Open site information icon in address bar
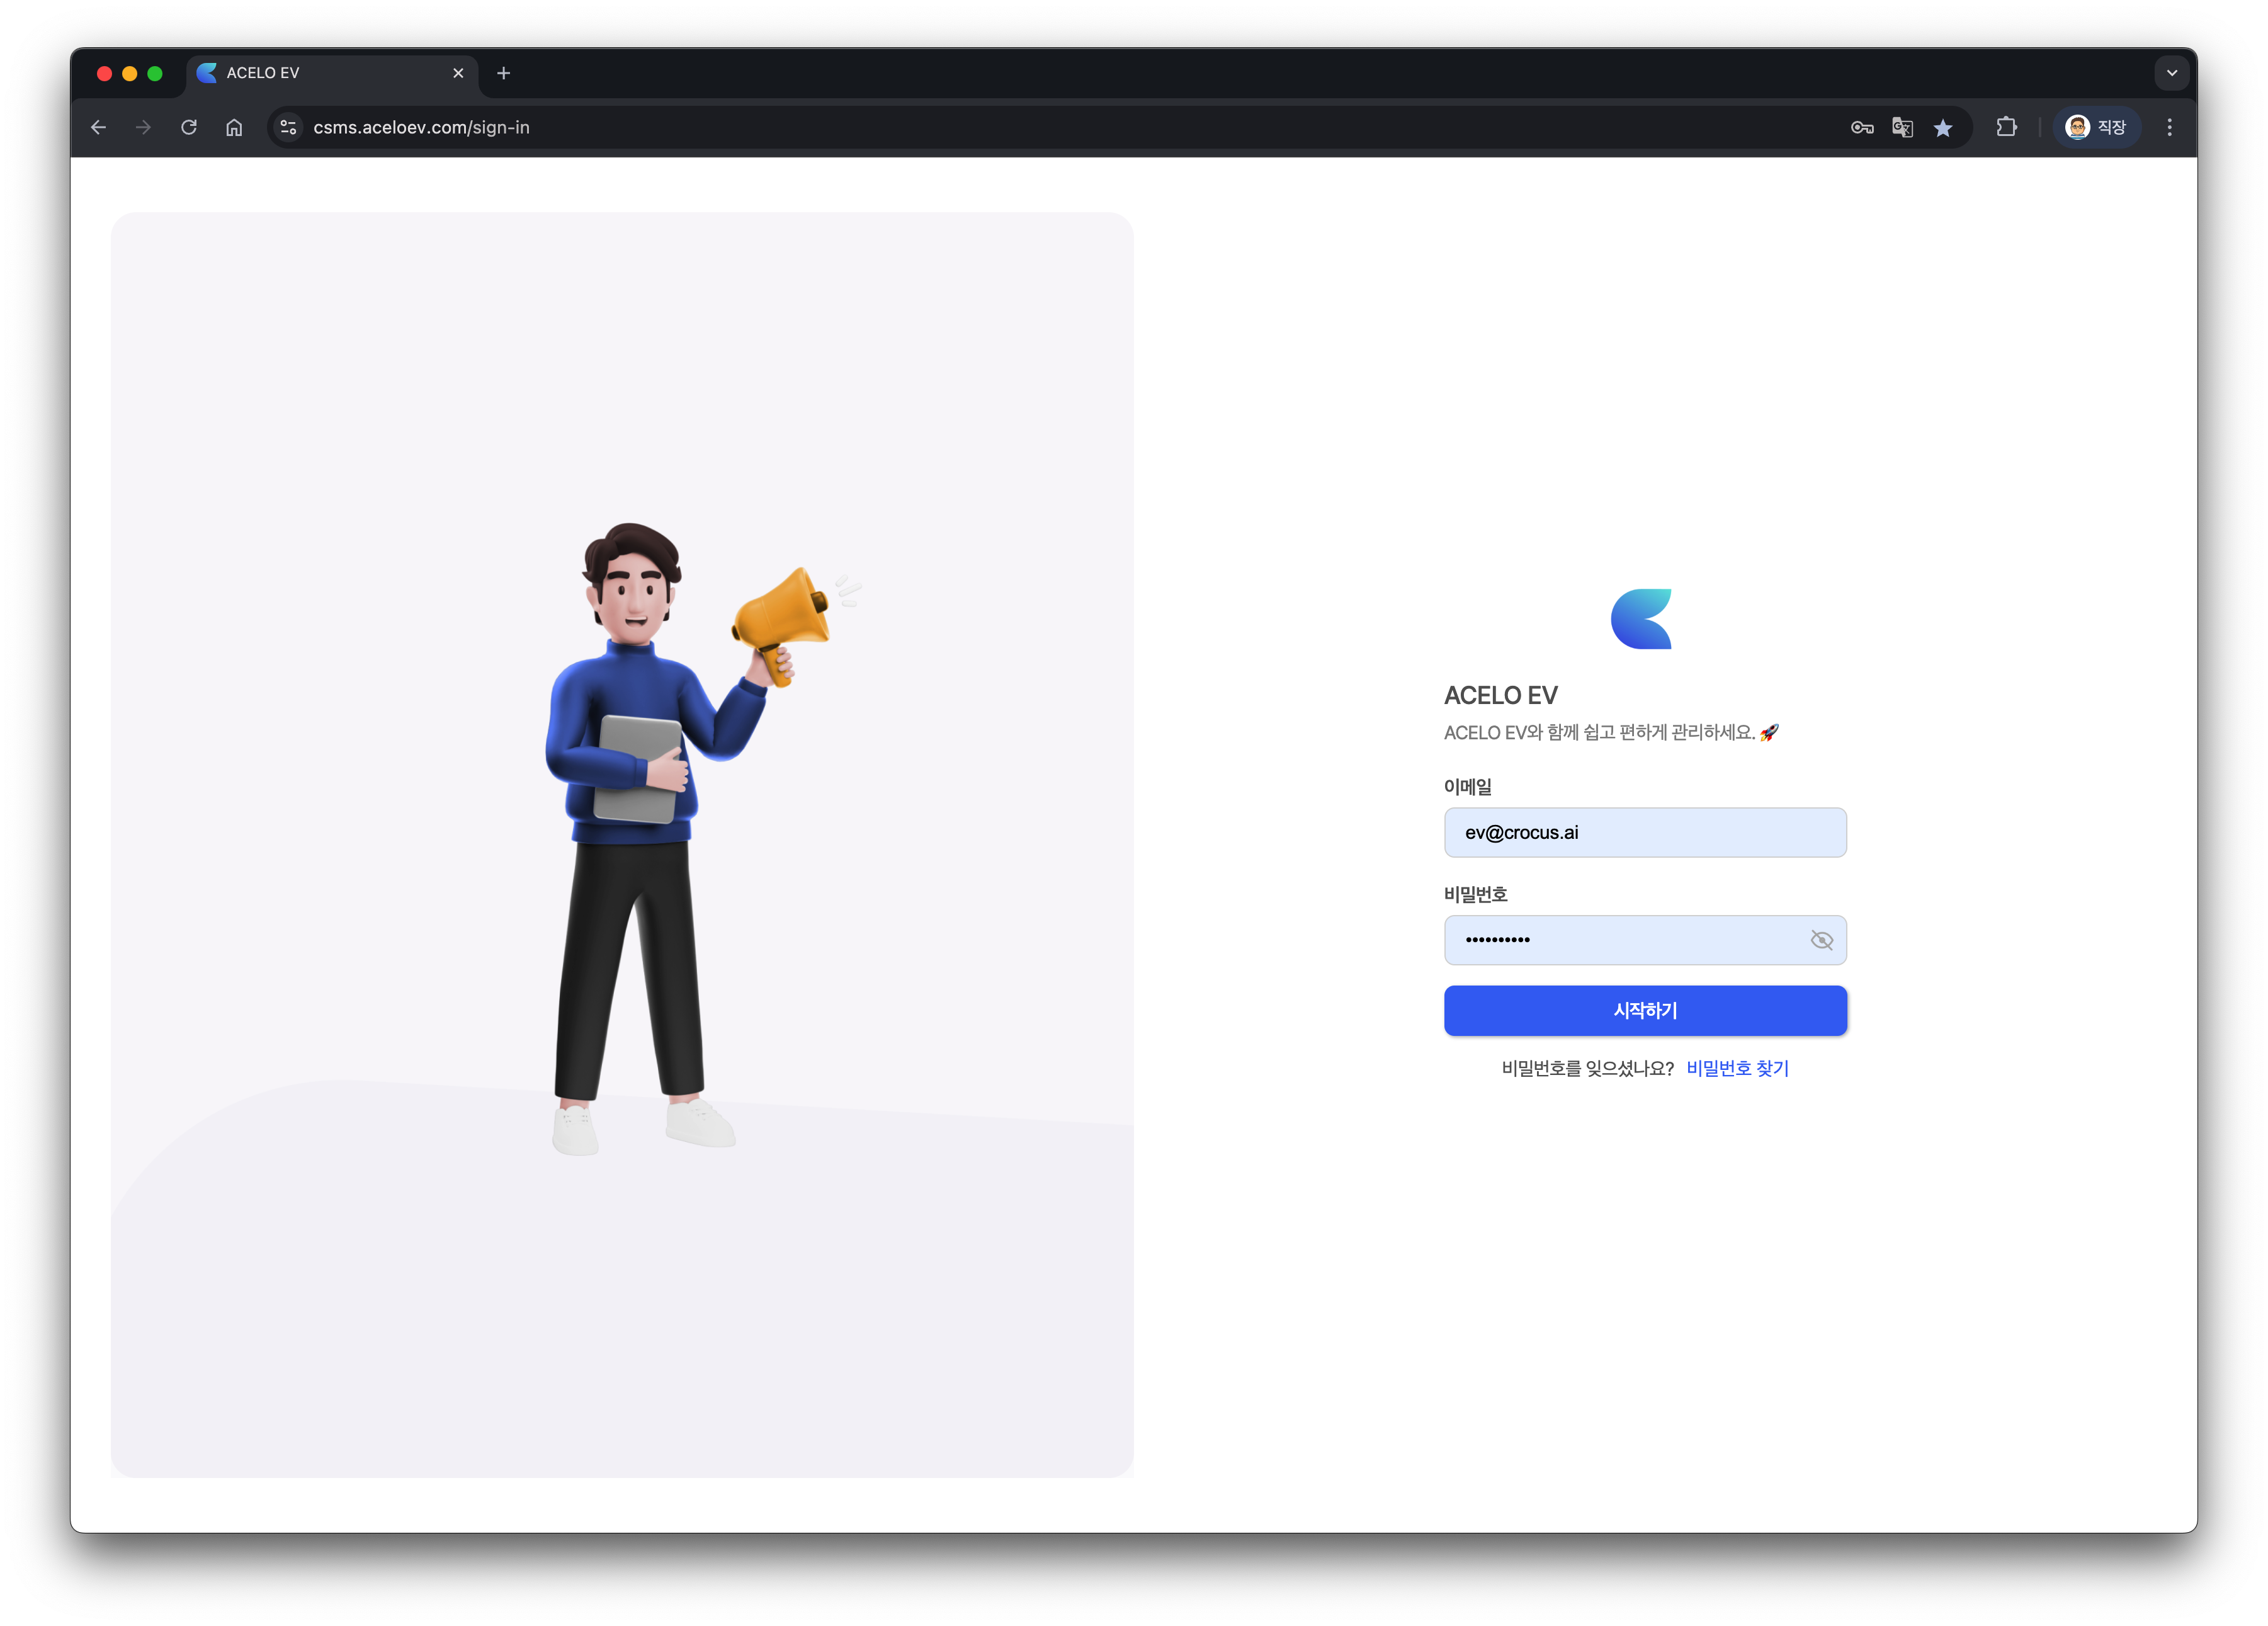Viewport: 2268px width, 1626px height. point(289,127)
